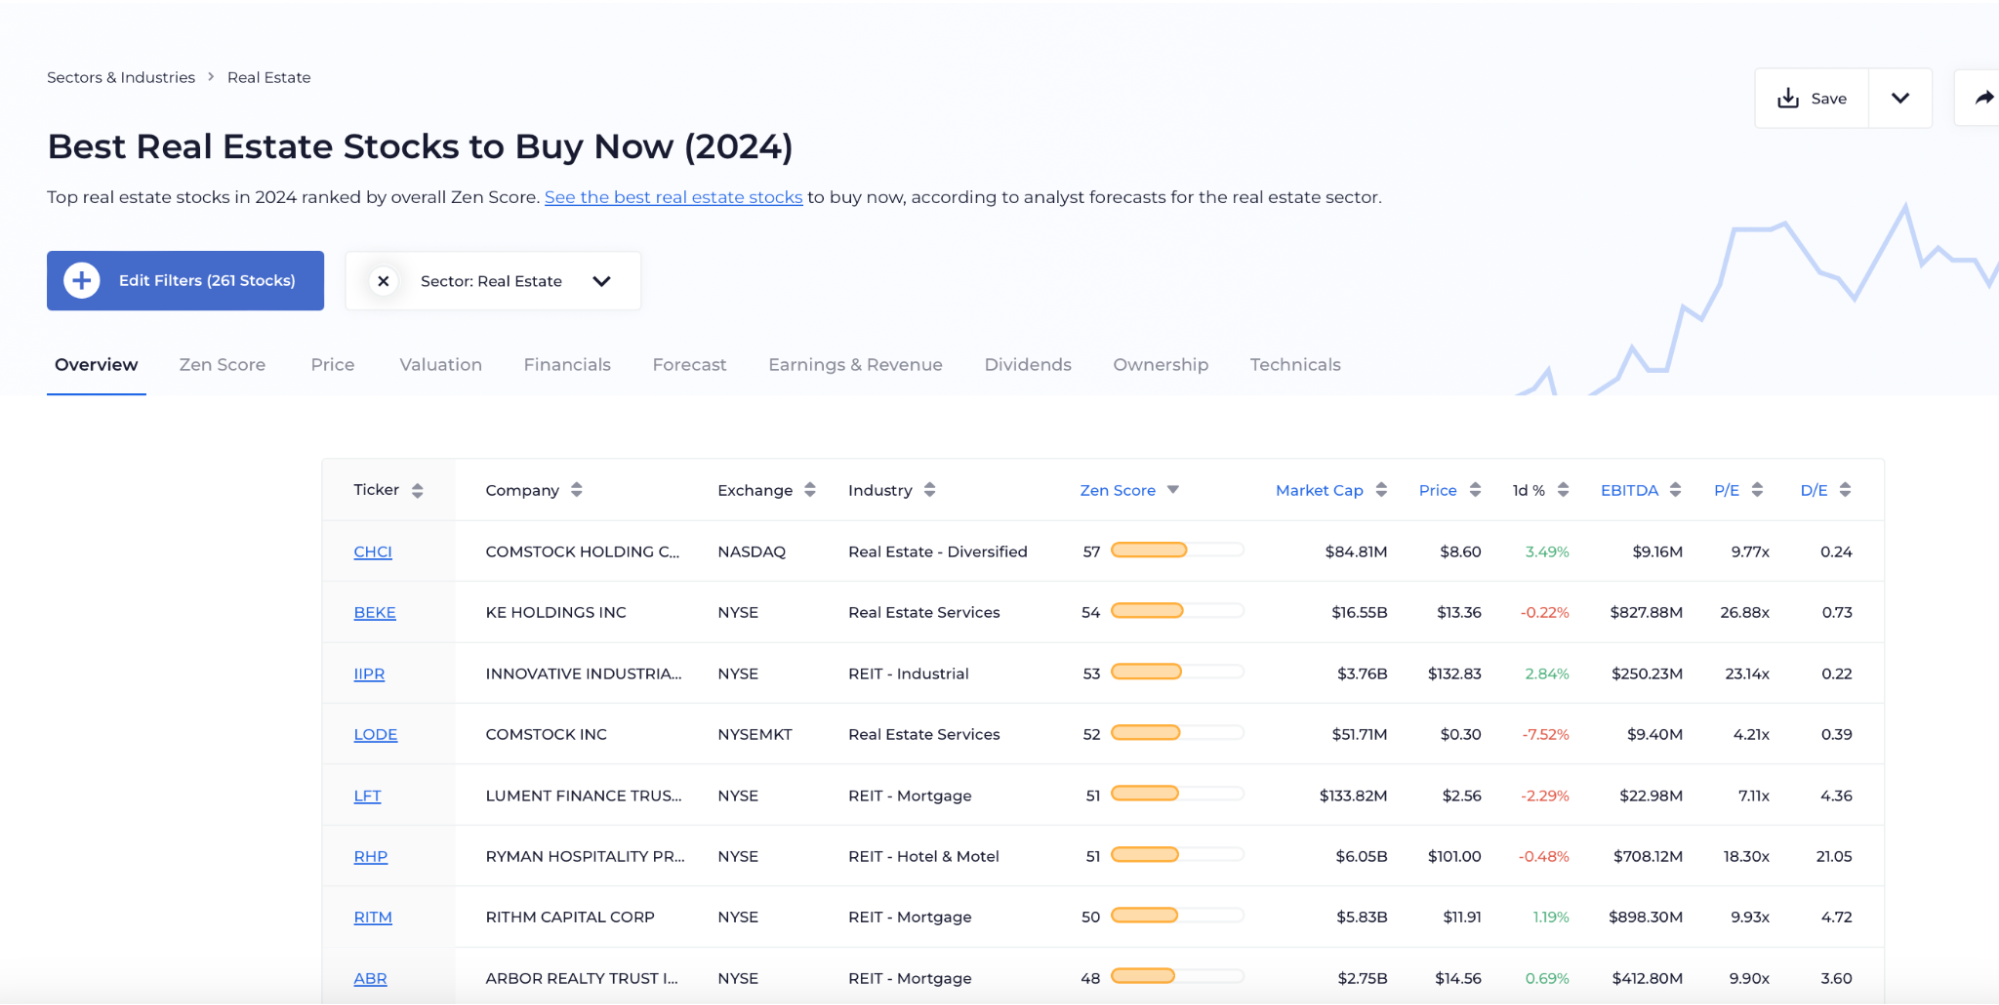Open the Price tab
Screen dimensions: 1999x1005
point(333,365)
